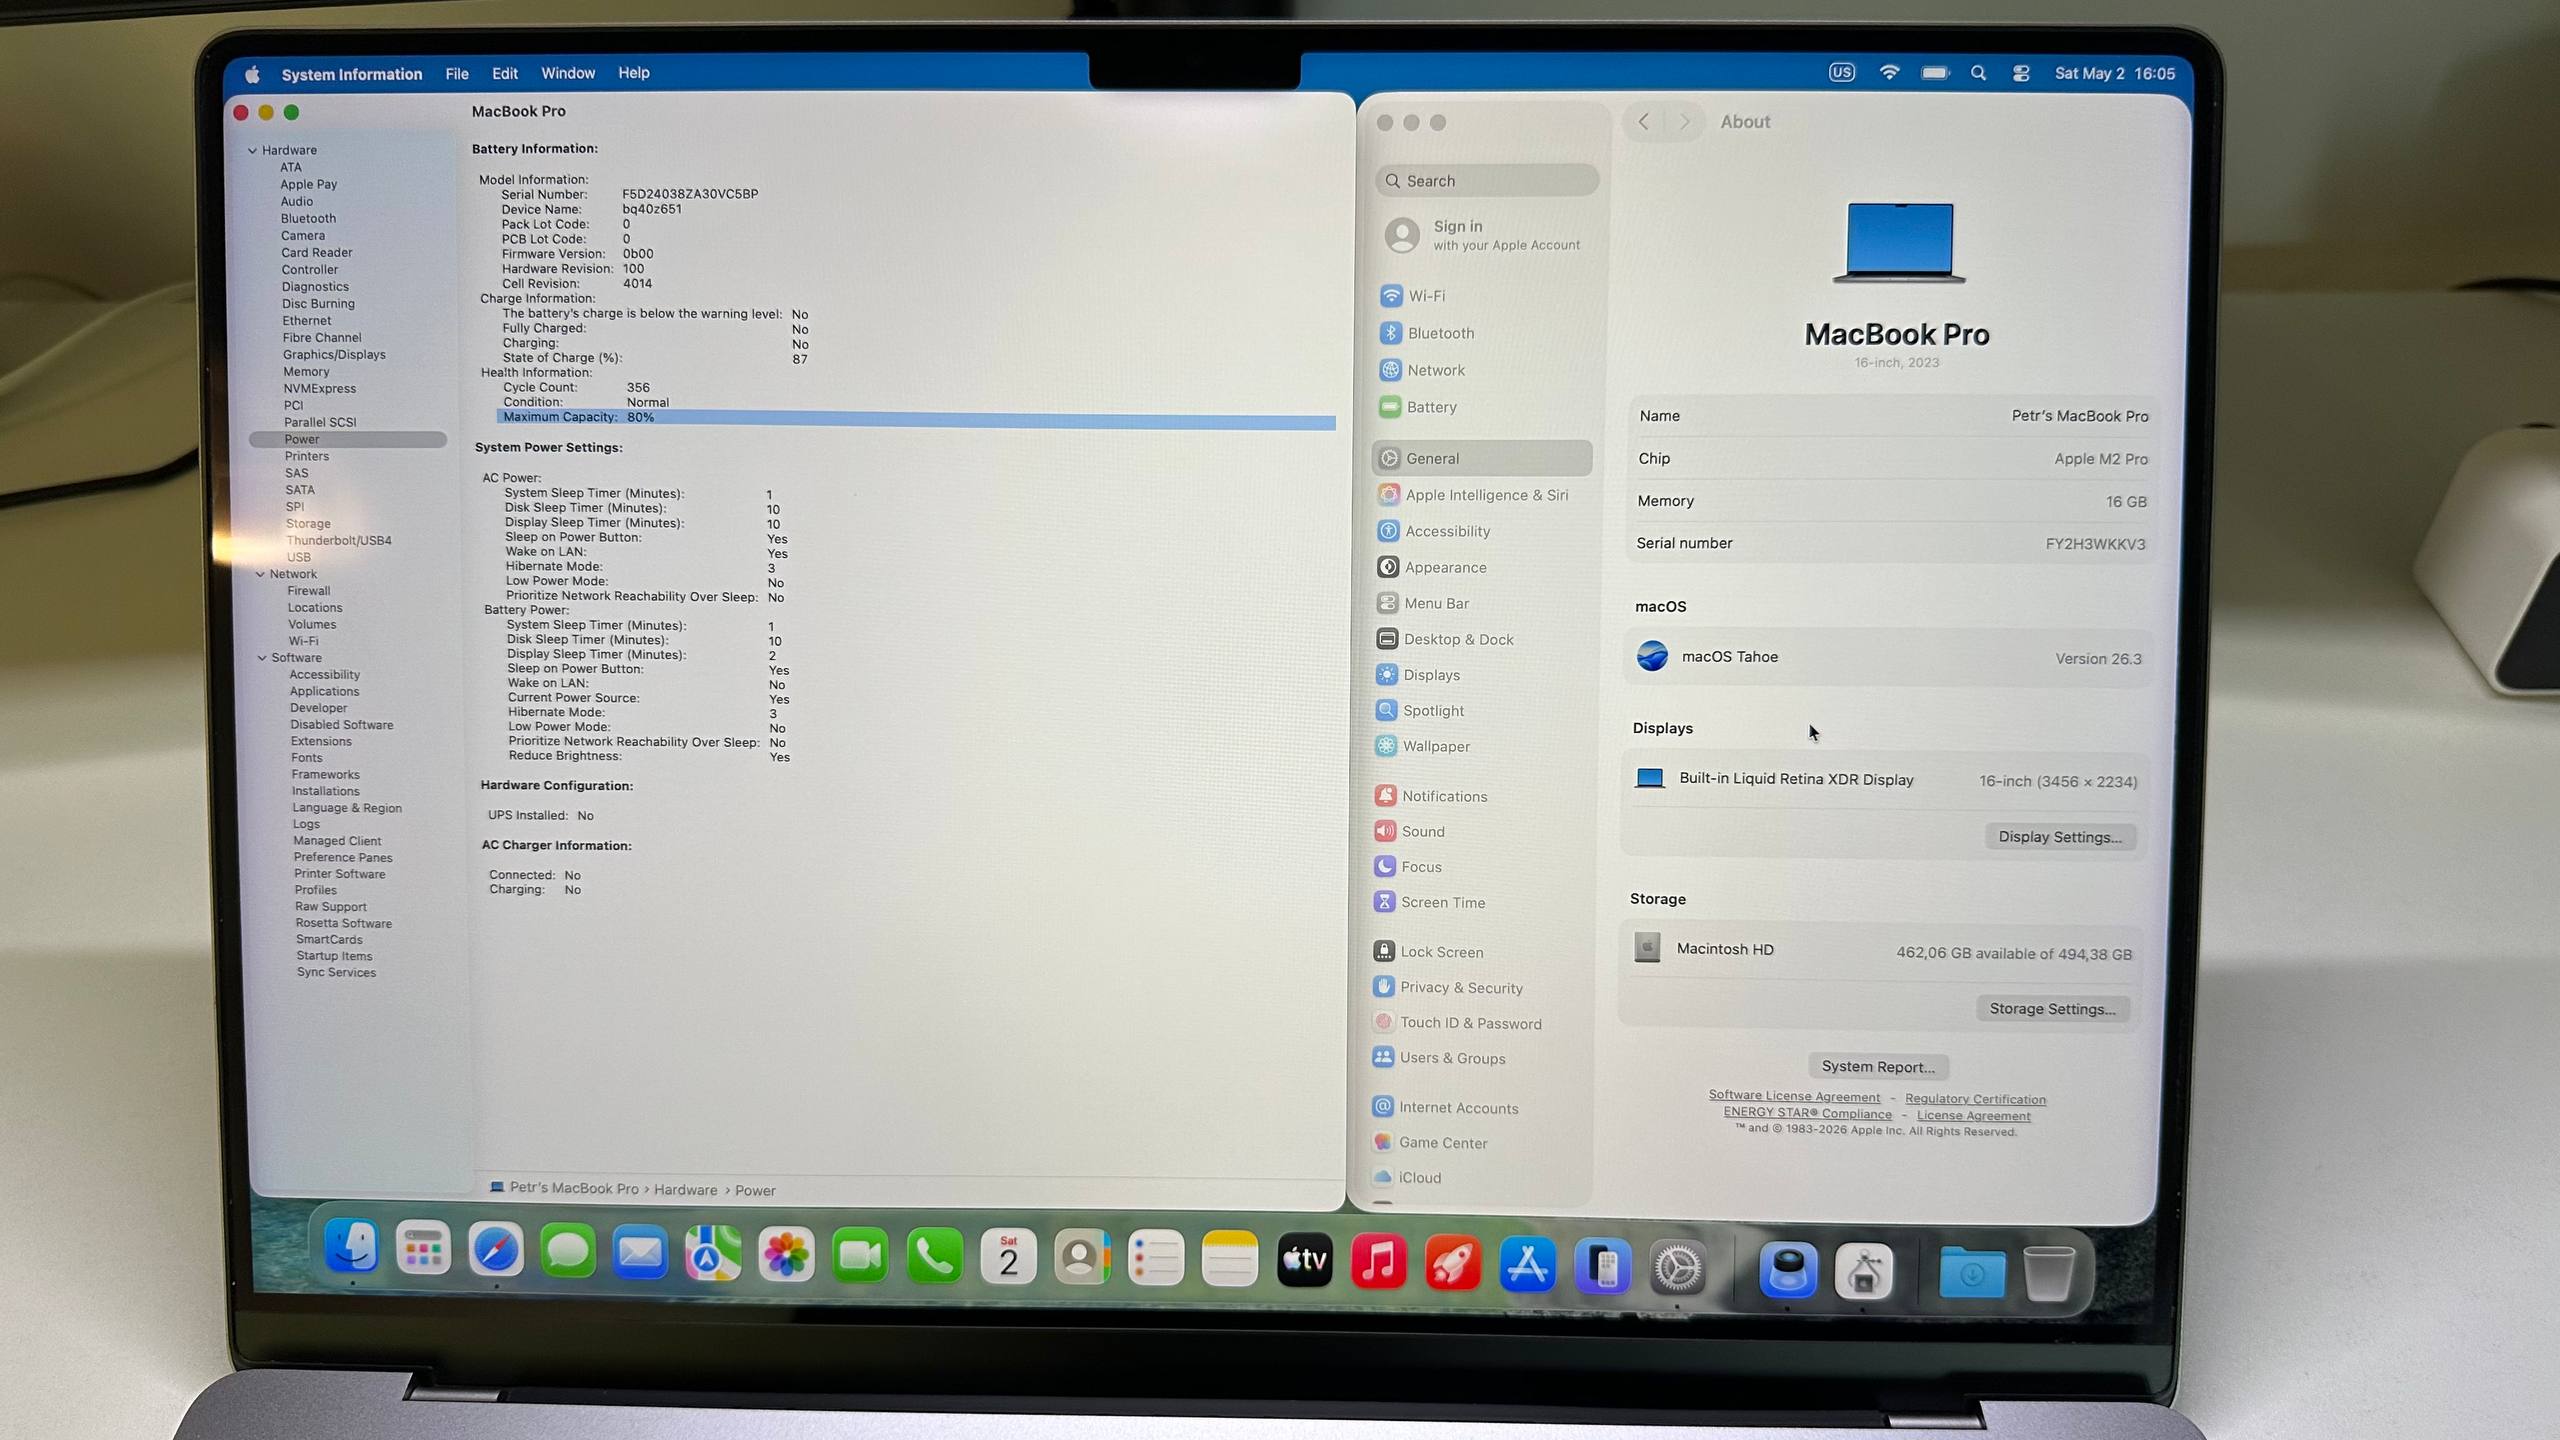The height and width of the screenshot is (1440, 2560).
Task: Click the macOS Tahoe version row
Action: pos(1888,657)
